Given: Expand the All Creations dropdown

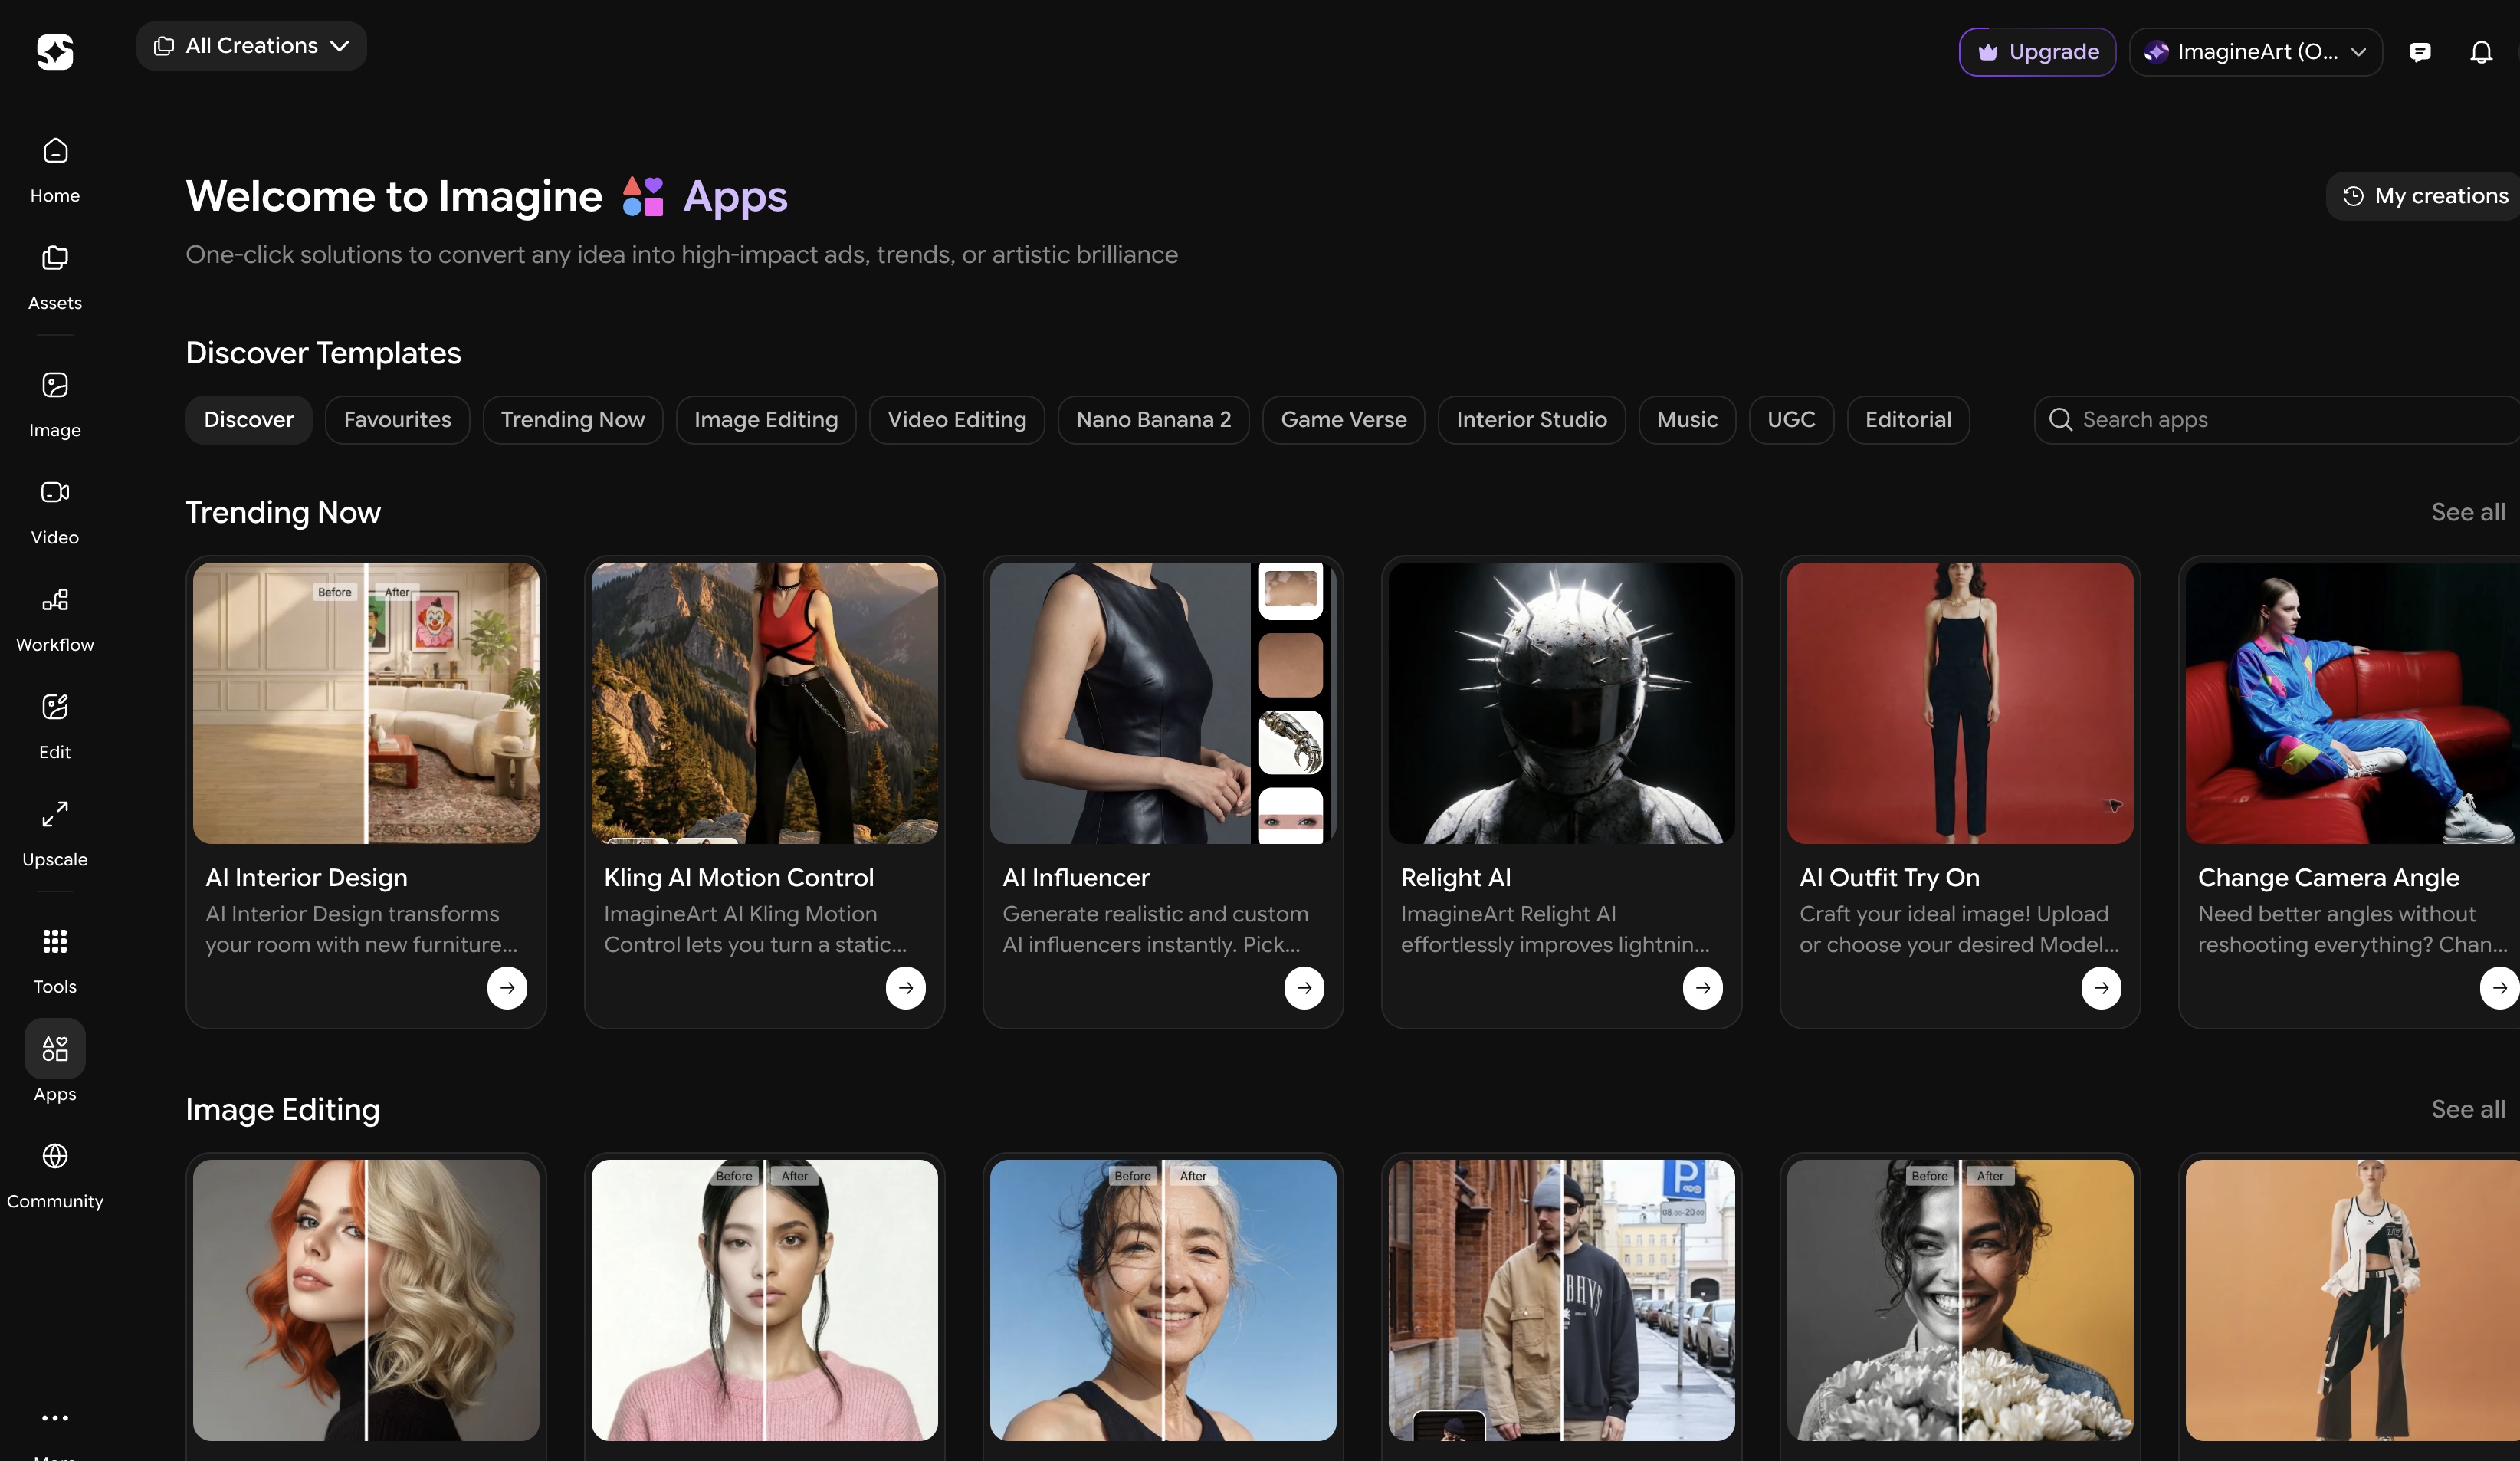Looking at the screenshot, I should [x=251, y=46].
